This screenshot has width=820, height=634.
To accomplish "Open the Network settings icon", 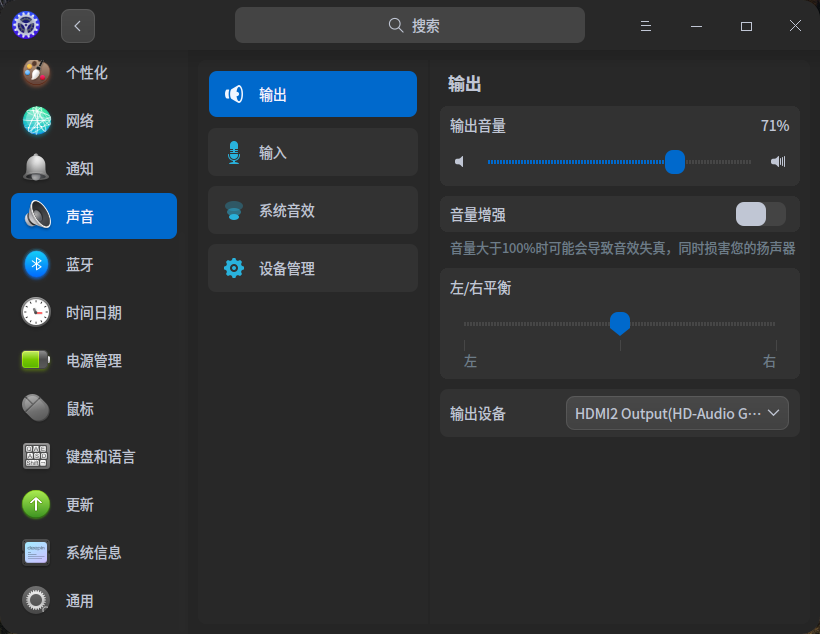I will click(37, 121).
